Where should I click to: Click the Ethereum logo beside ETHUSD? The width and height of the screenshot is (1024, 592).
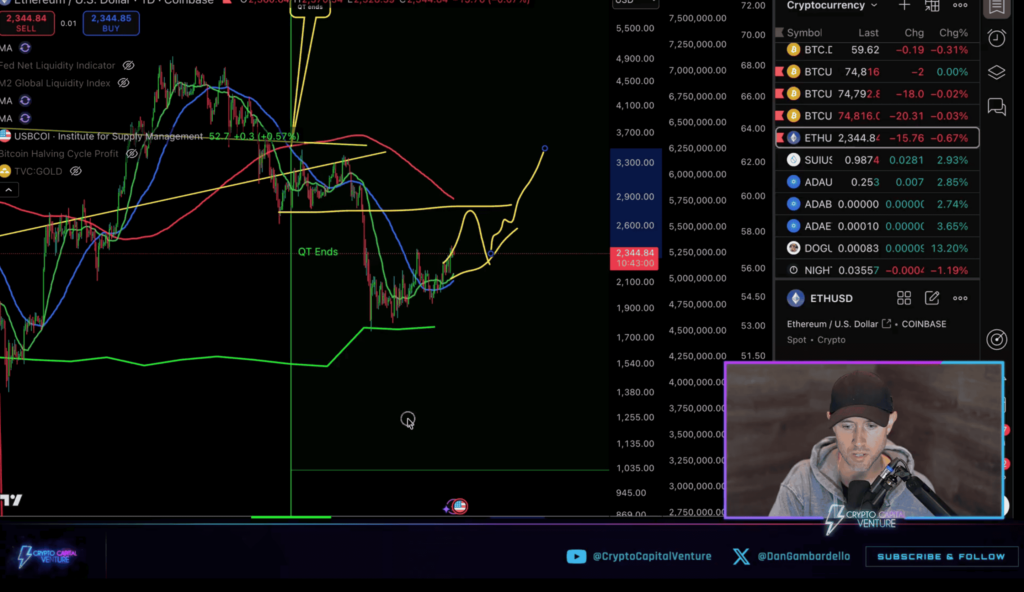tap(795, 299)
